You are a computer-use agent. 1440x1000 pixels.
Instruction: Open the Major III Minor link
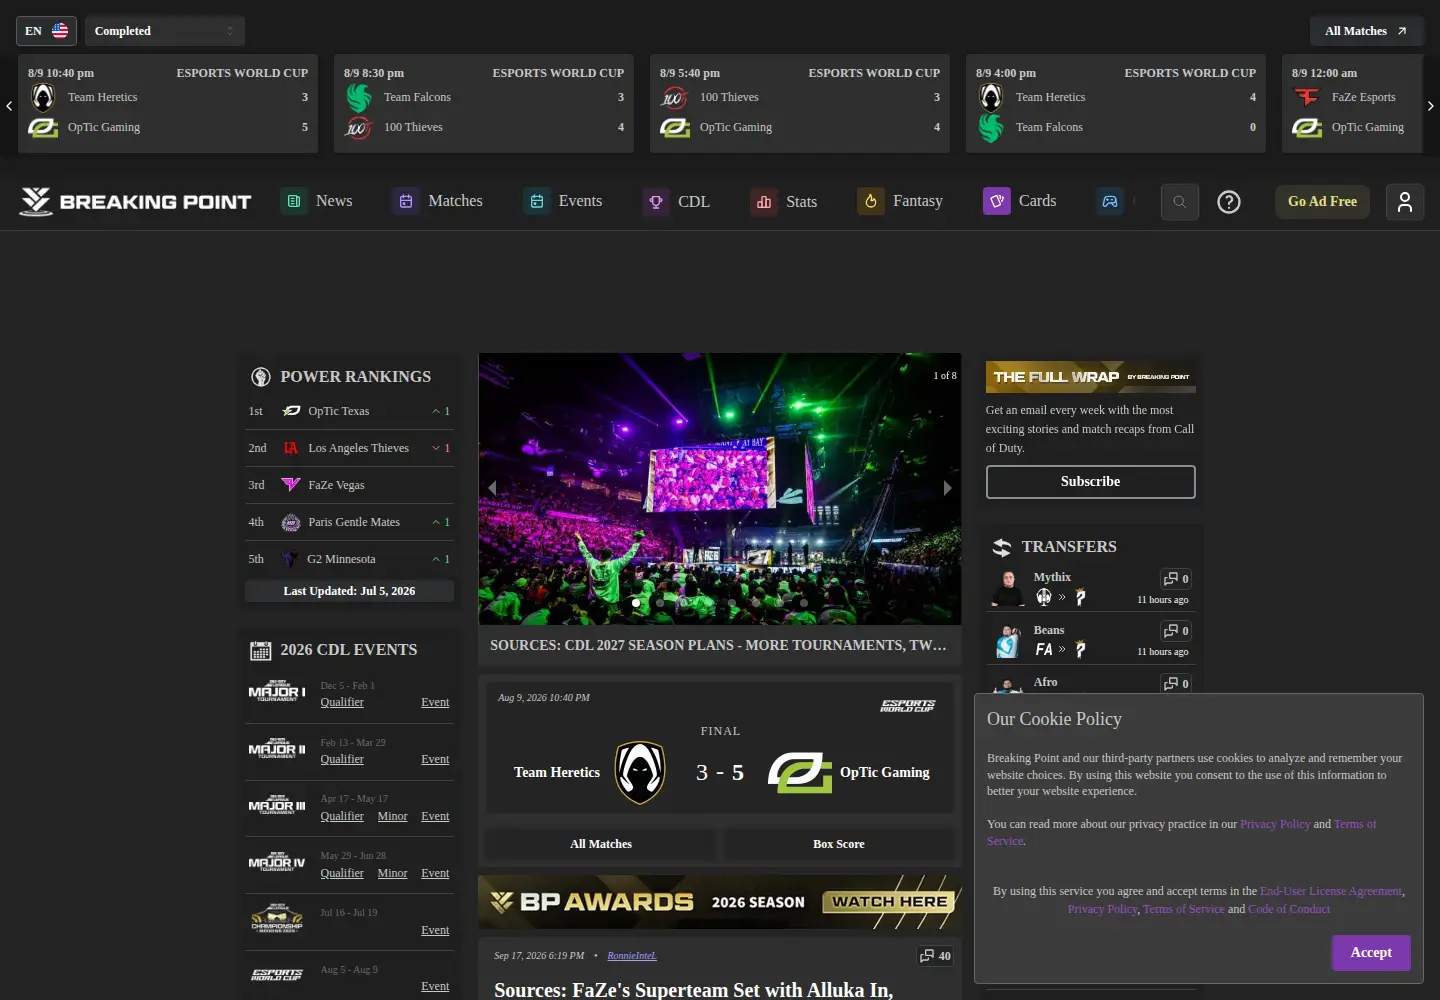point(393,816)
